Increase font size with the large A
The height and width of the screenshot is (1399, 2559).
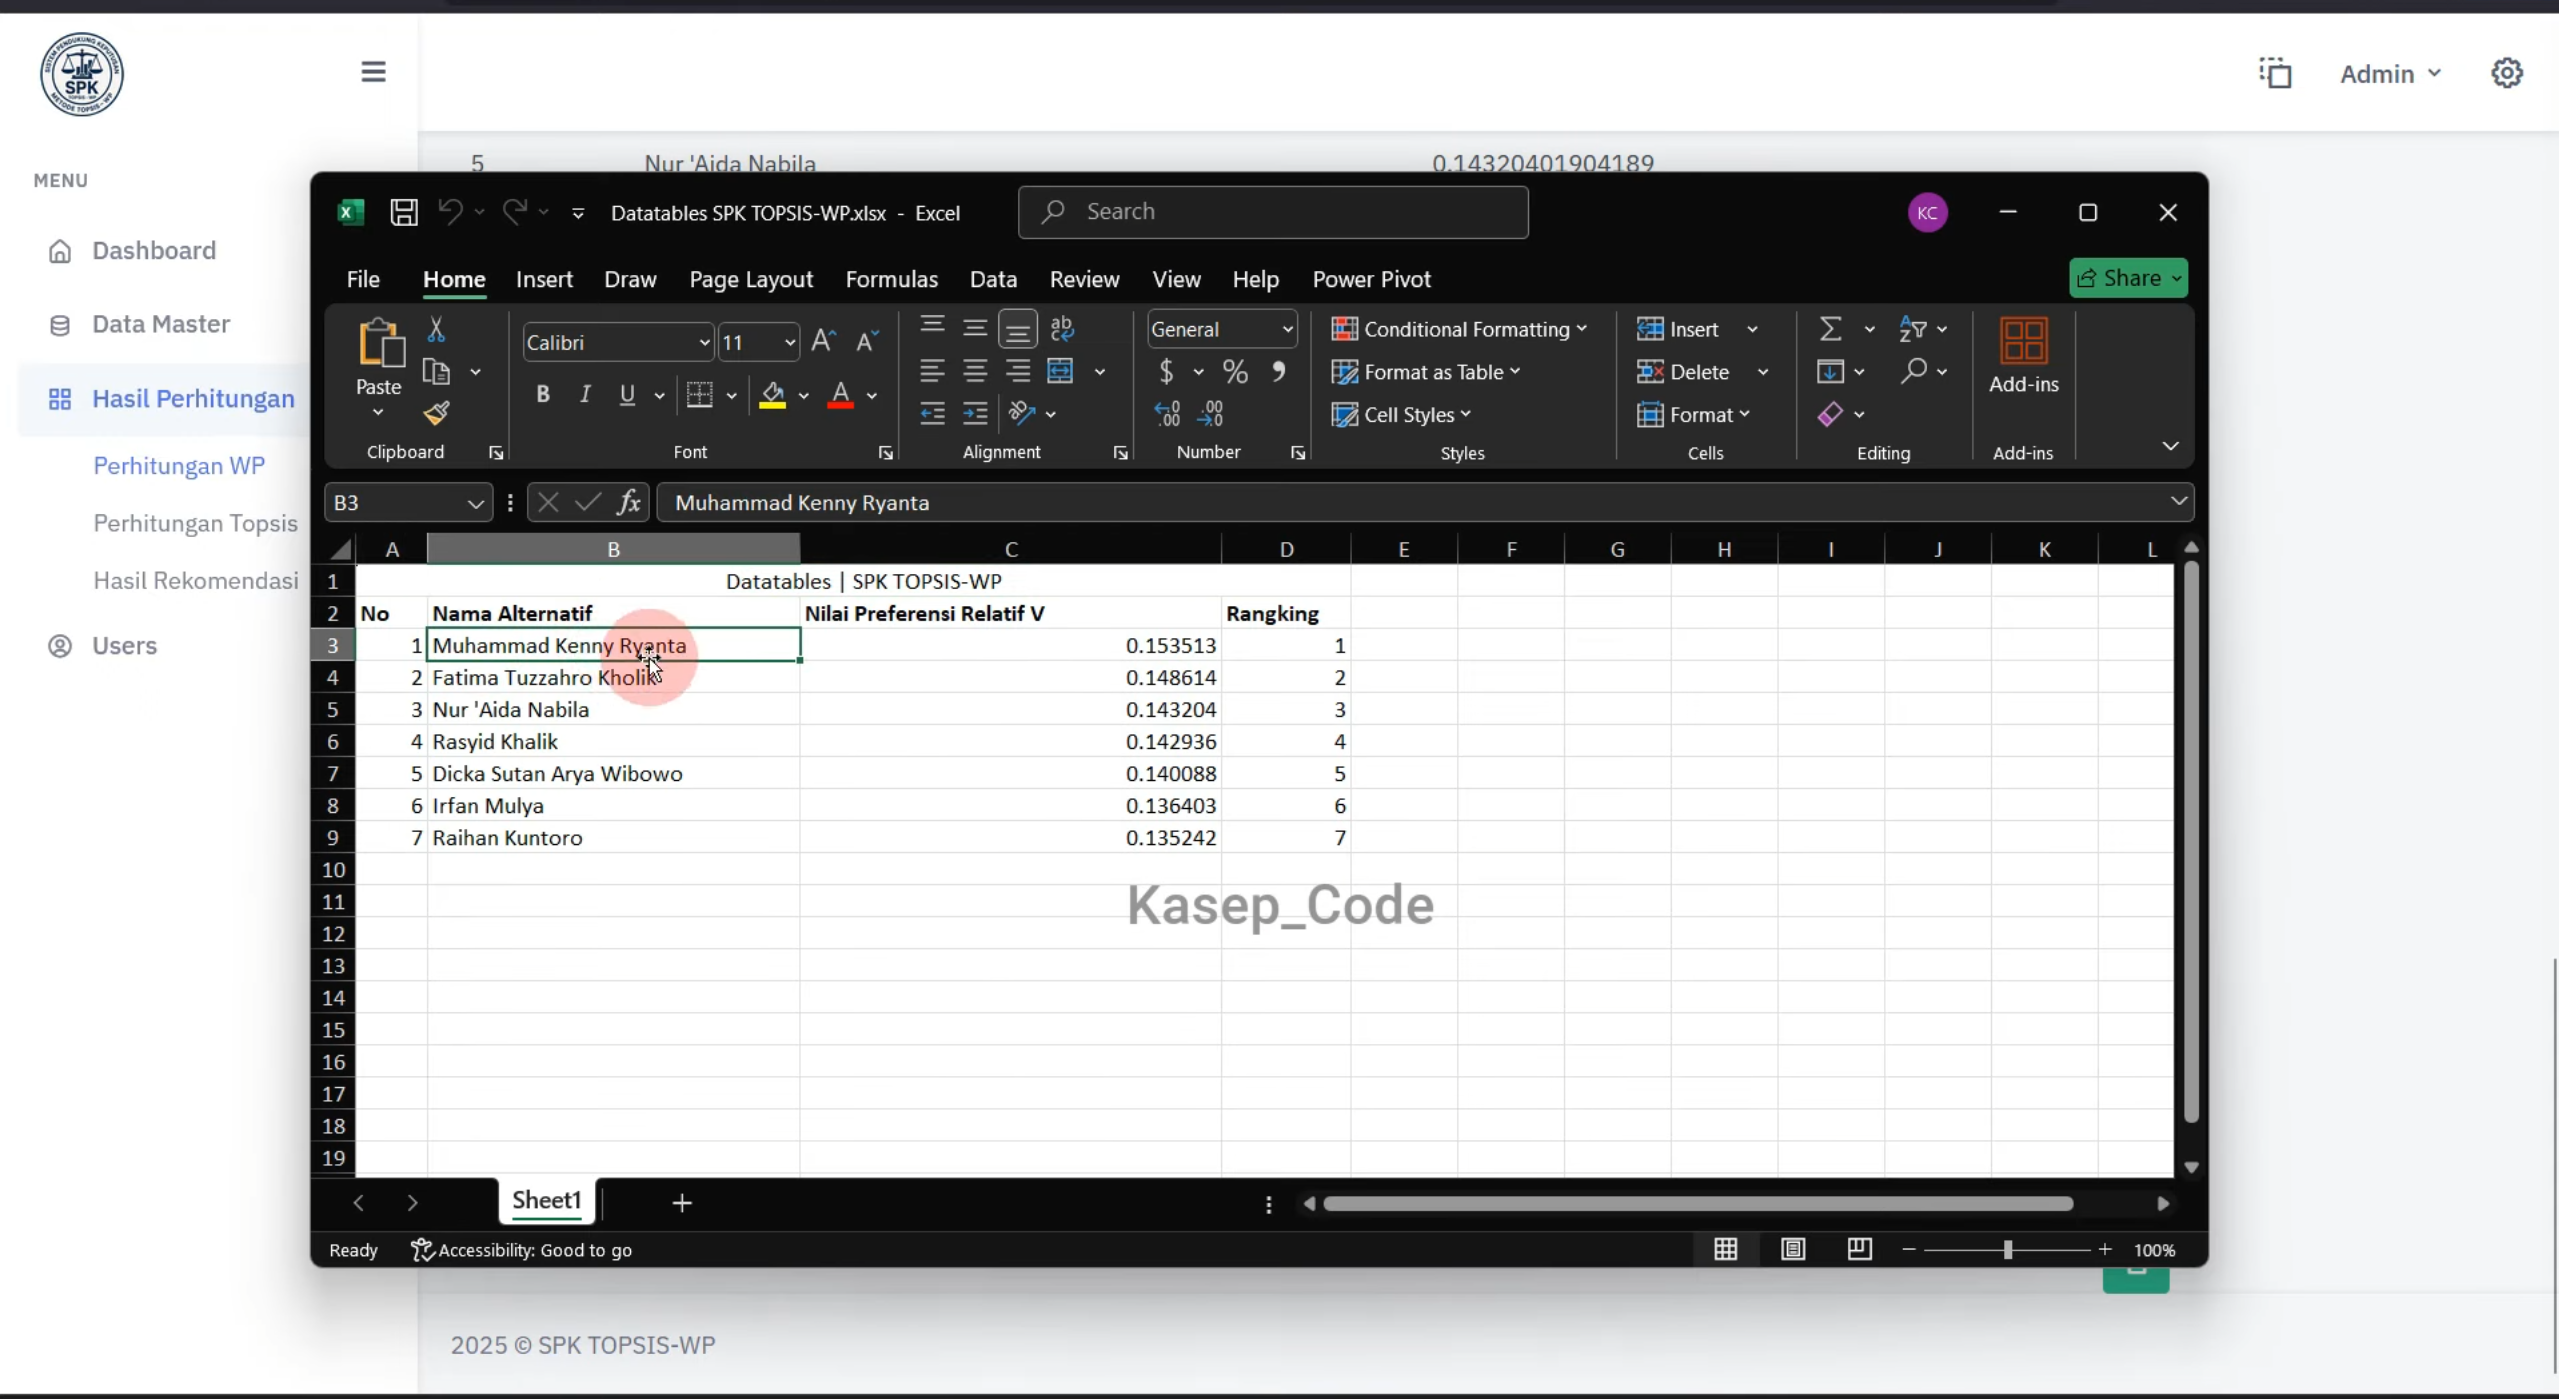(823, 342)
